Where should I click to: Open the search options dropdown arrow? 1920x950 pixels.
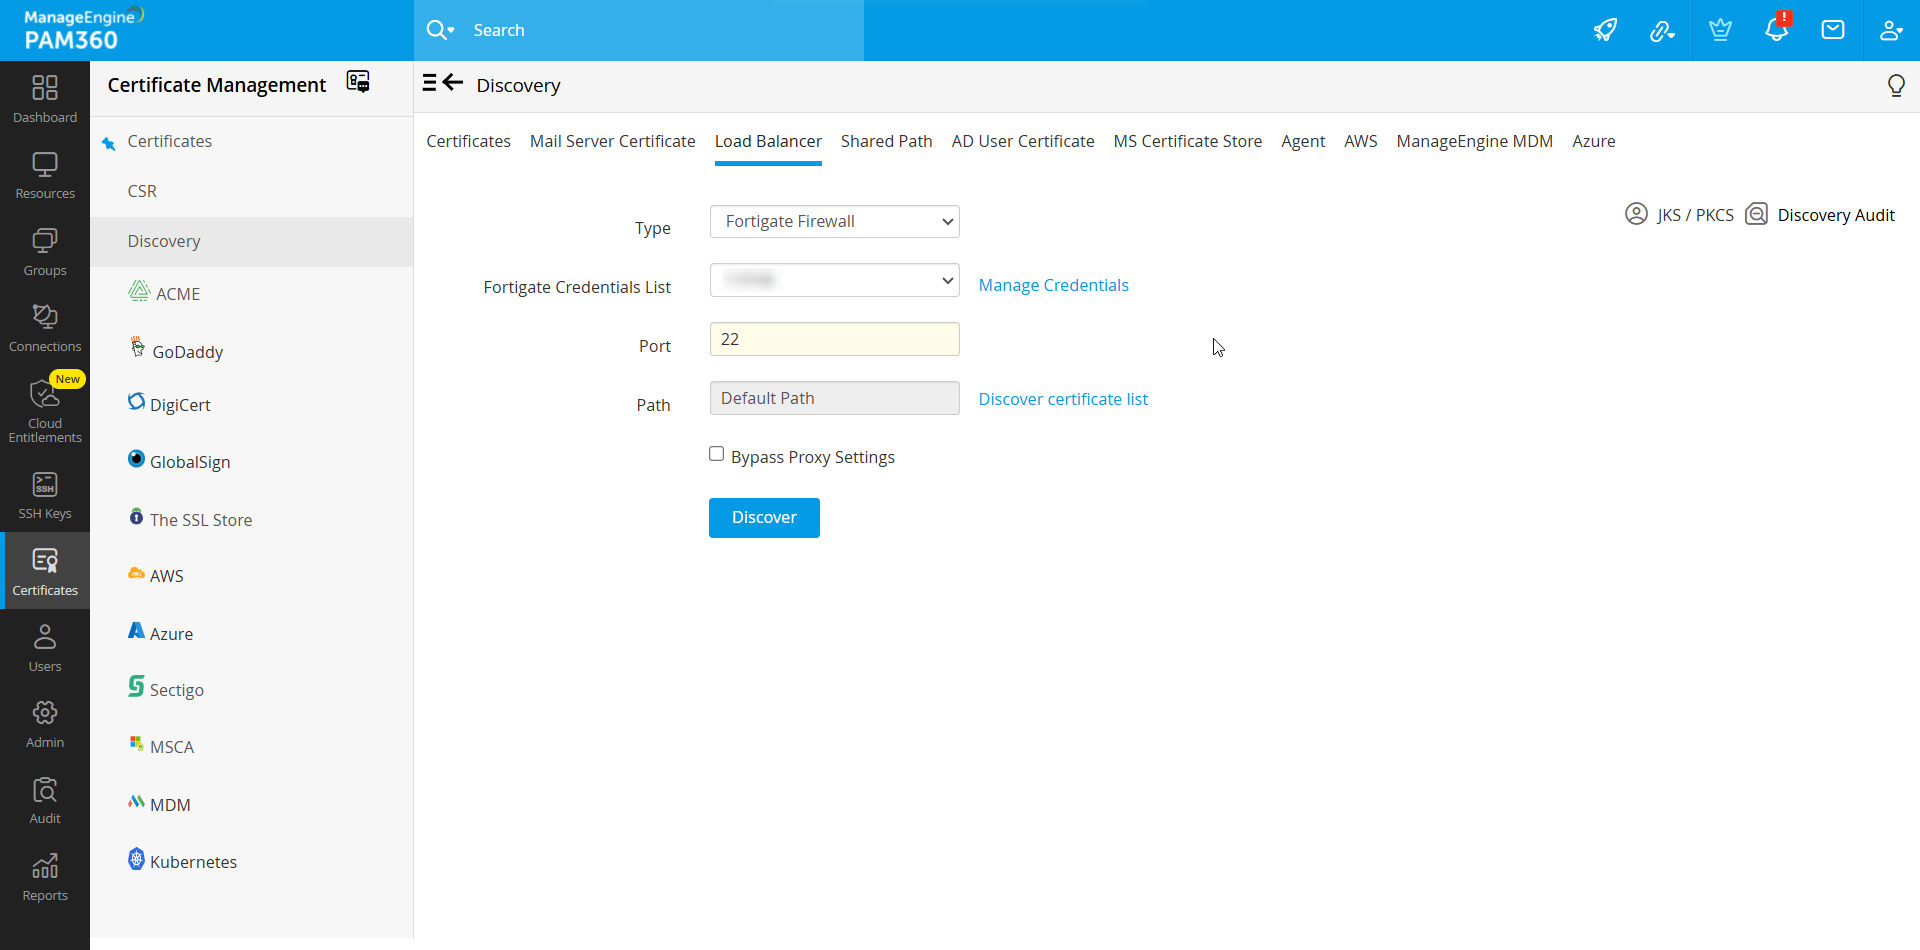tap(452, 31)
